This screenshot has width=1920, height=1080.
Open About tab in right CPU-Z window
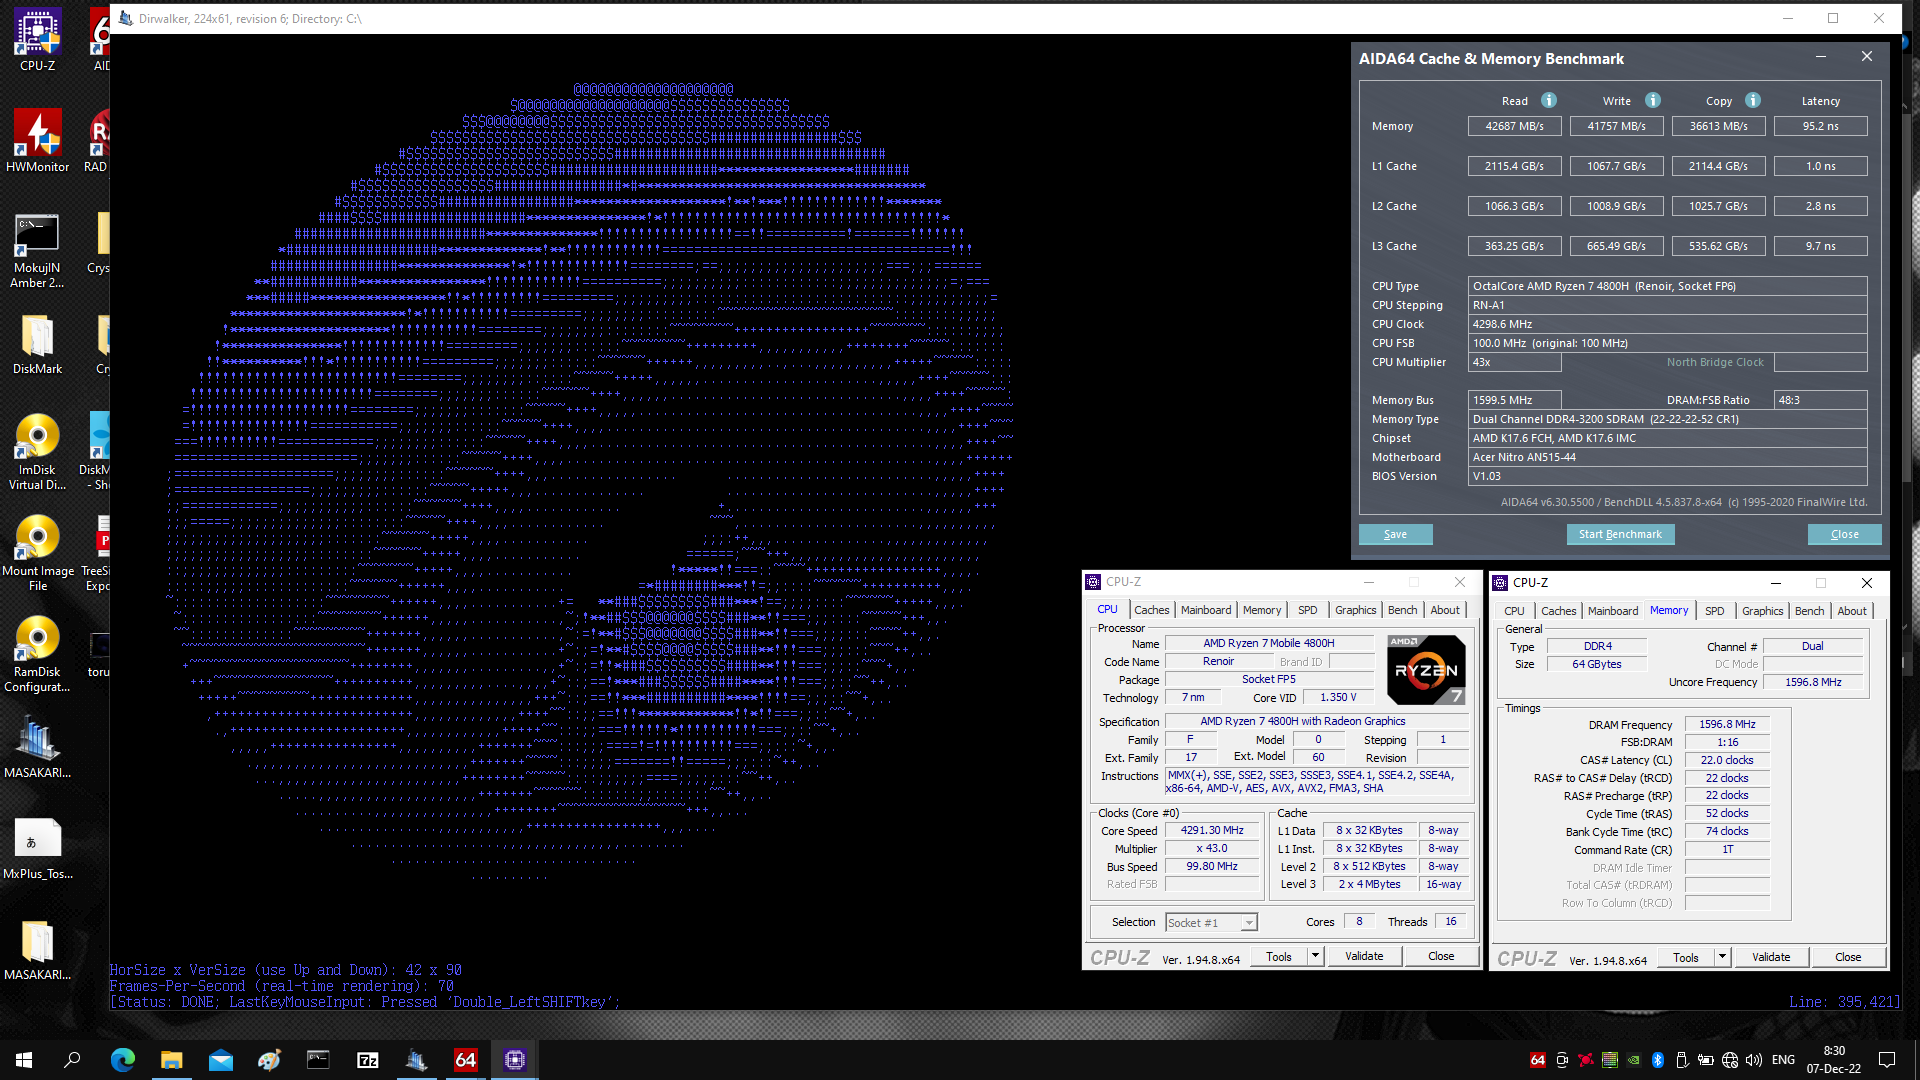[x=1851, y=611]
